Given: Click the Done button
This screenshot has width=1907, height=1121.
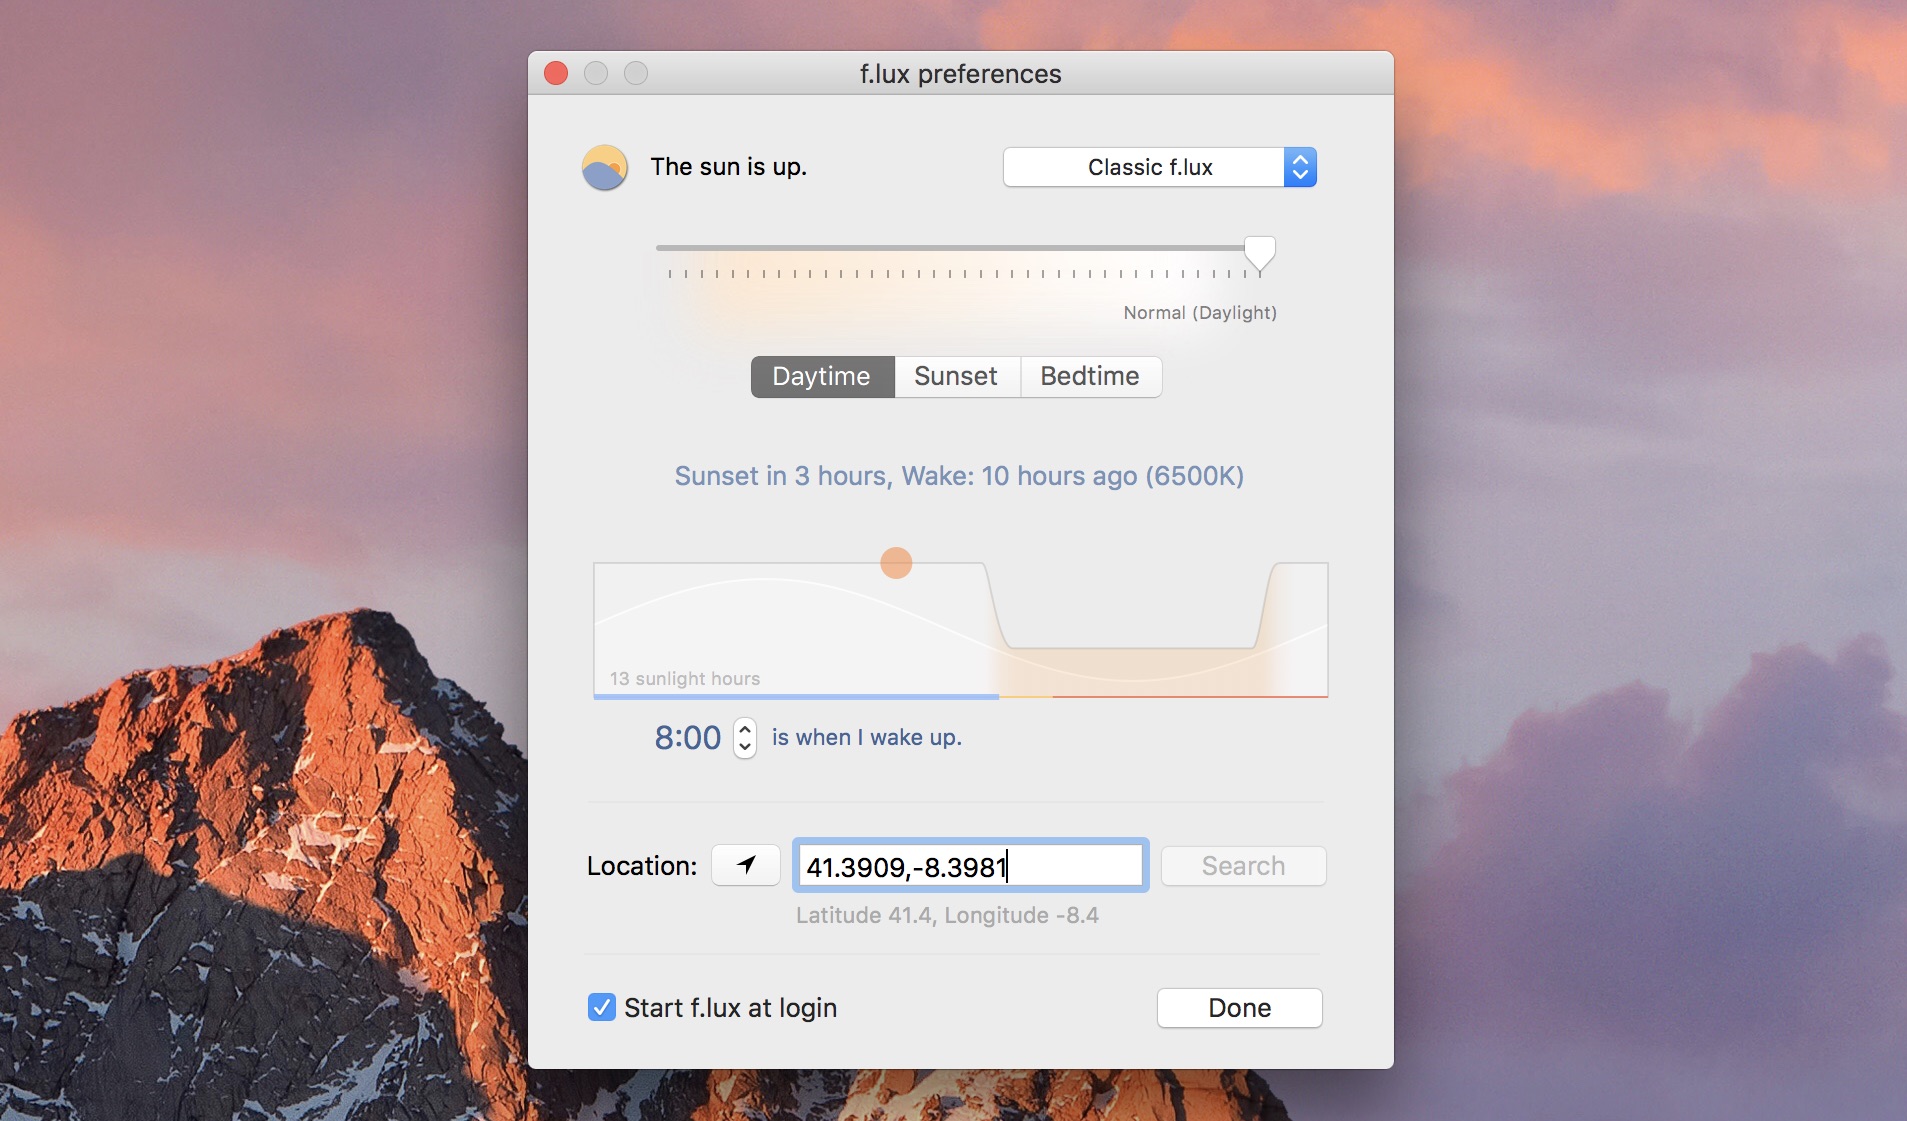Looking at the screenshot, I should click(1239, 1008).
